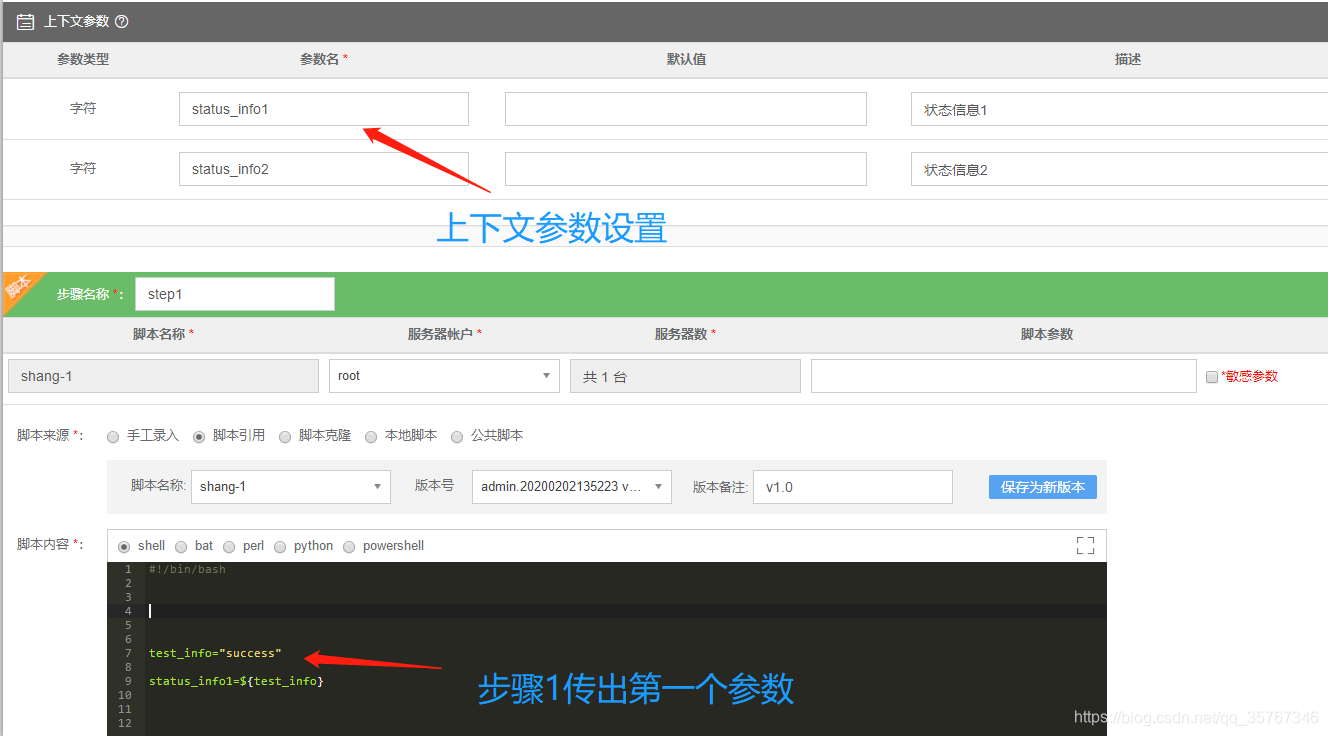Click the 状态信息1 description field
1328x736 pixels.
tap(1119, 109)
